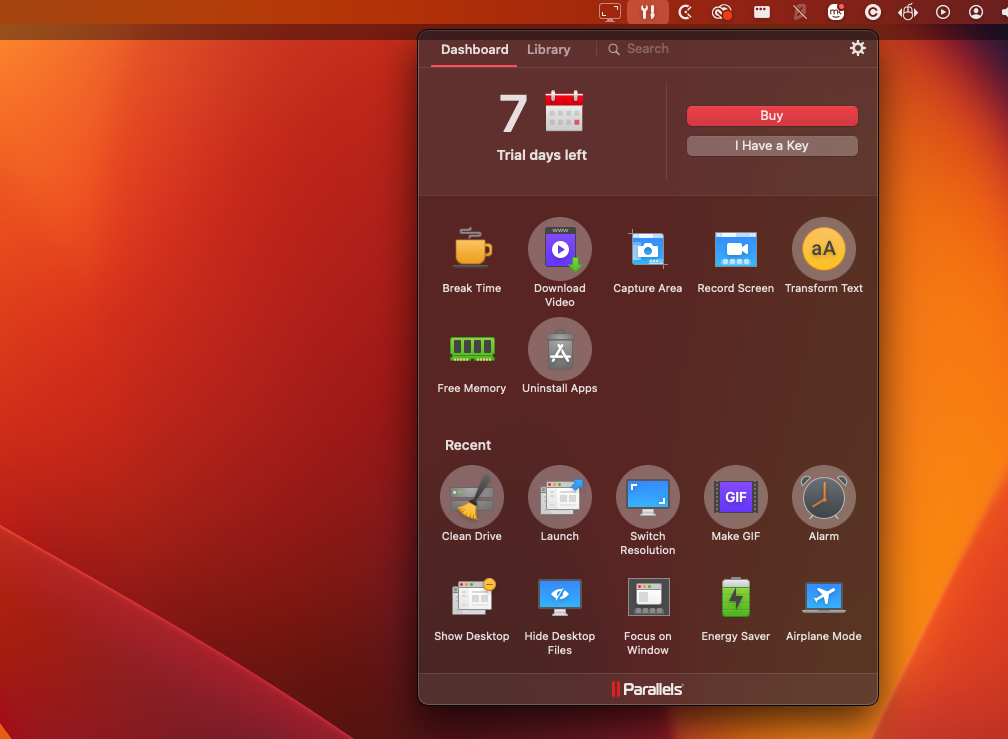Click the "Trial days left" text
The height and width of the screenshot is (739, 1008).
pyautogui.click(x=542, y=155)
